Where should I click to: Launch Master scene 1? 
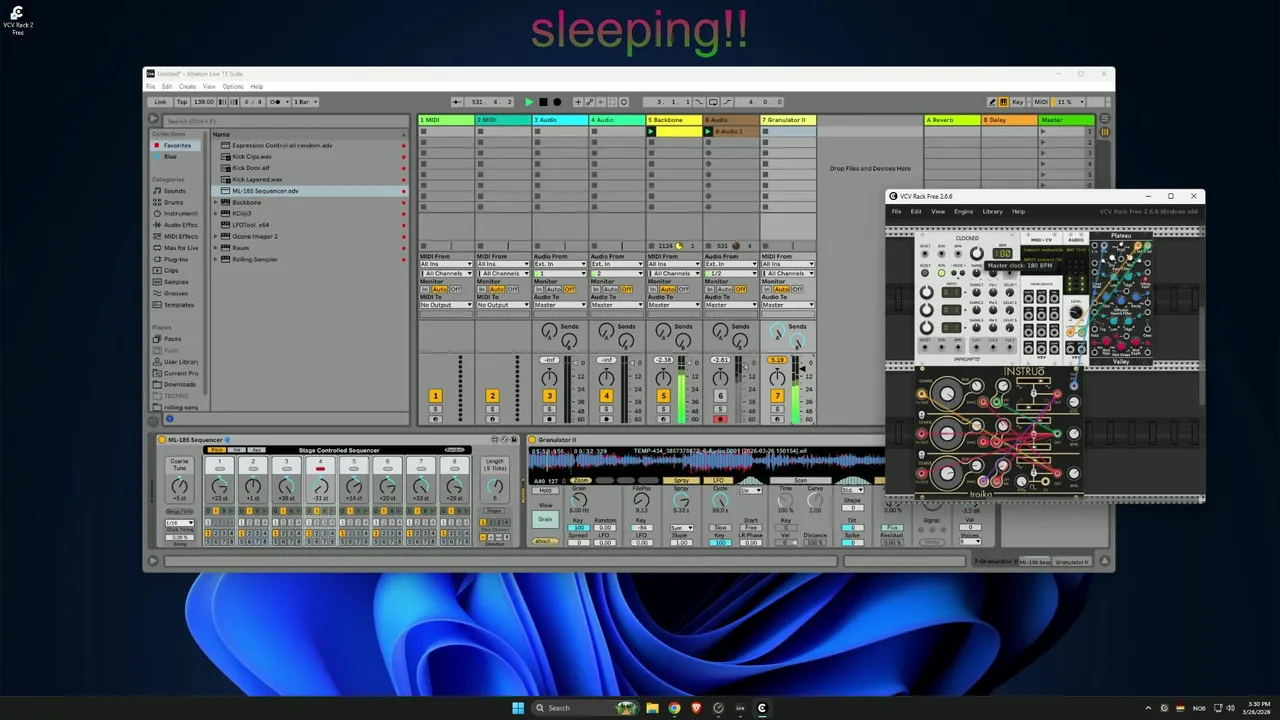(1043, 131)
